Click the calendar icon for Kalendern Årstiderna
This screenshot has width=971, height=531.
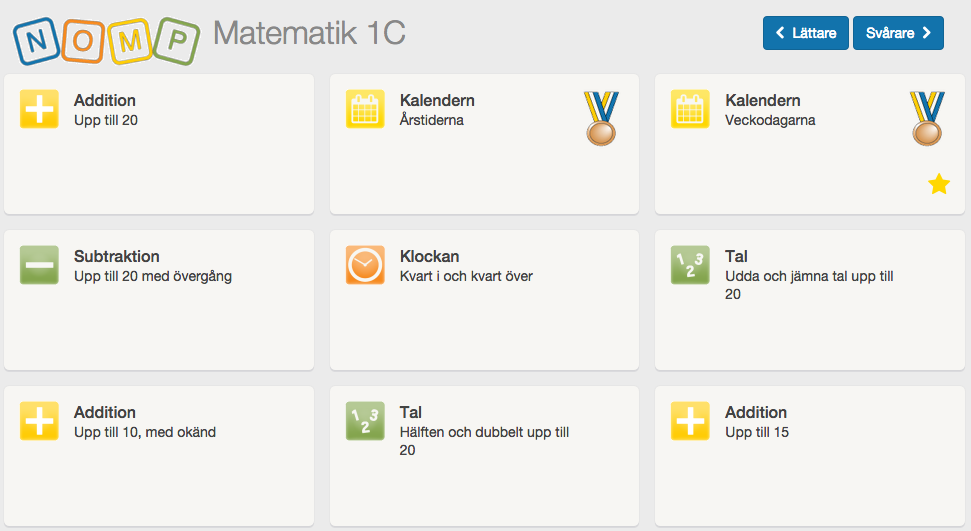365,109
